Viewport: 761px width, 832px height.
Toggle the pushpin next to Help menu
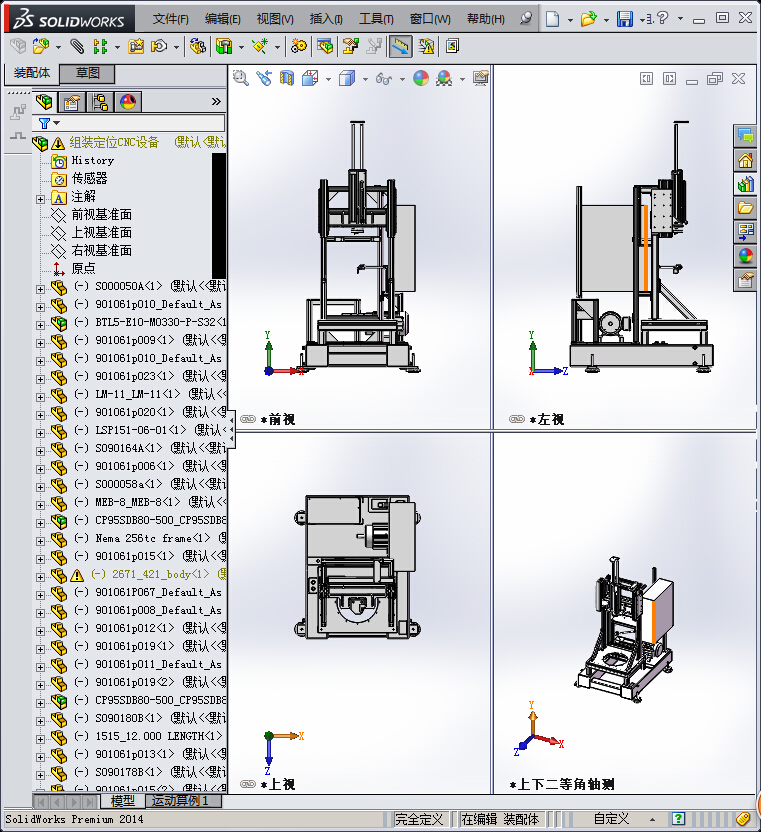click(x=525, y=19)
